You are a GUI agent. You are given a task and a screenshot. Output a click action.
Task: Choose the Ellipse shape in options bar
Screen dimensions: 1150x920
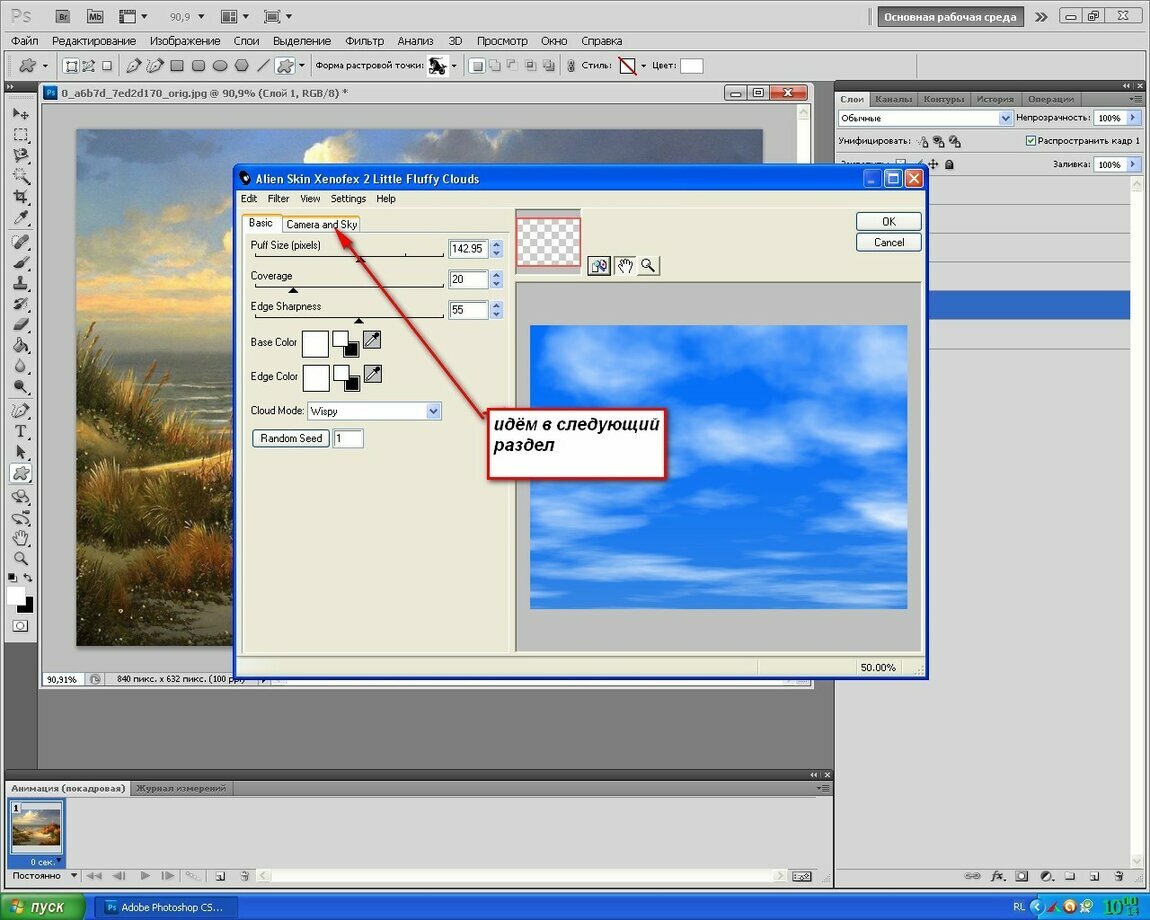click(x=219, y=65)
